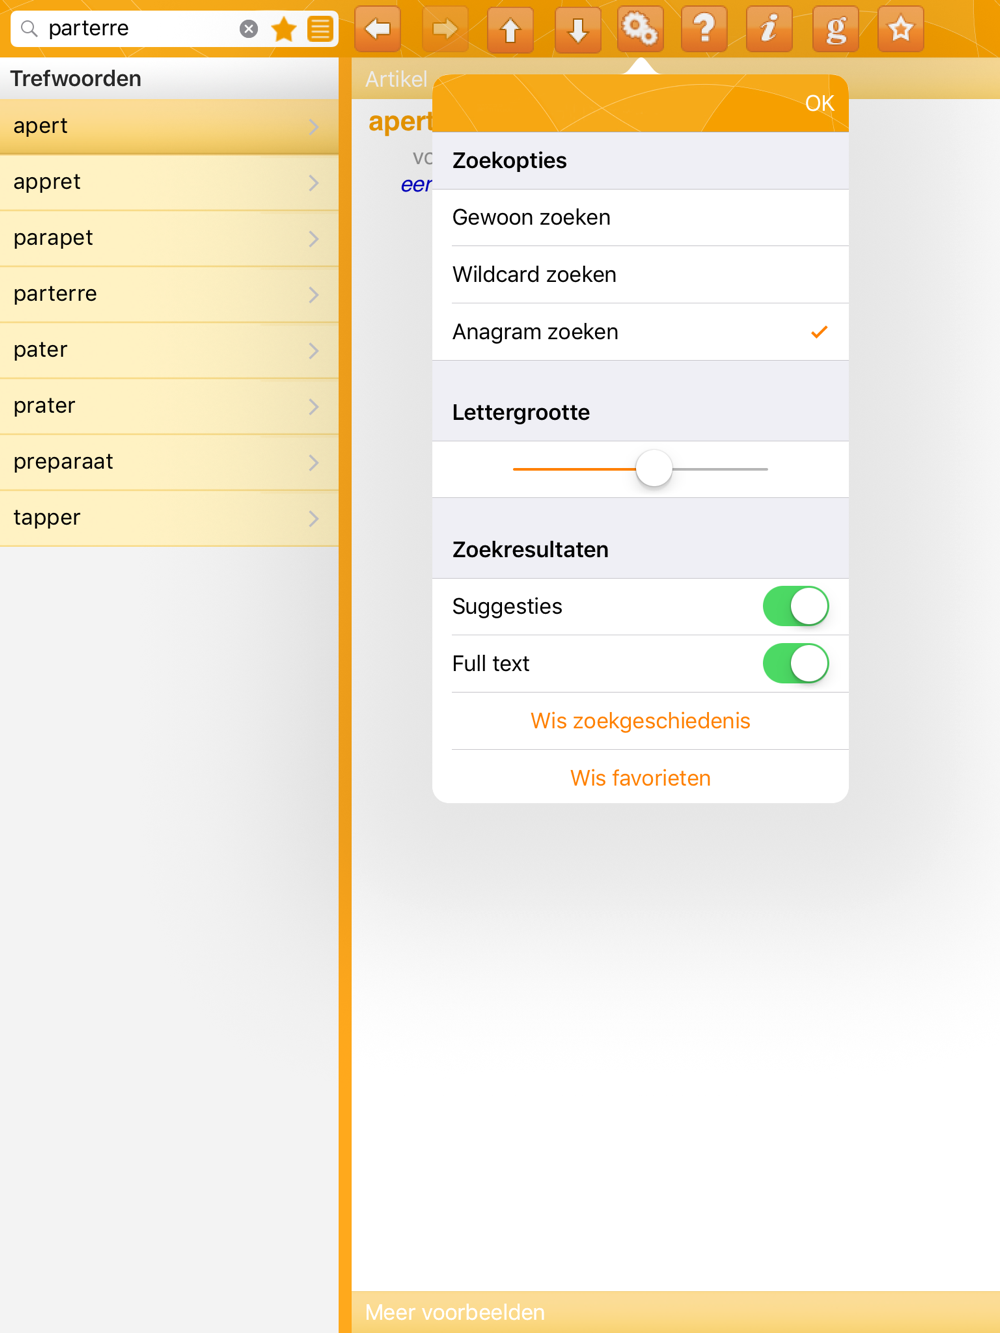Tap the forward arrow navigation icon

(444, 29)
